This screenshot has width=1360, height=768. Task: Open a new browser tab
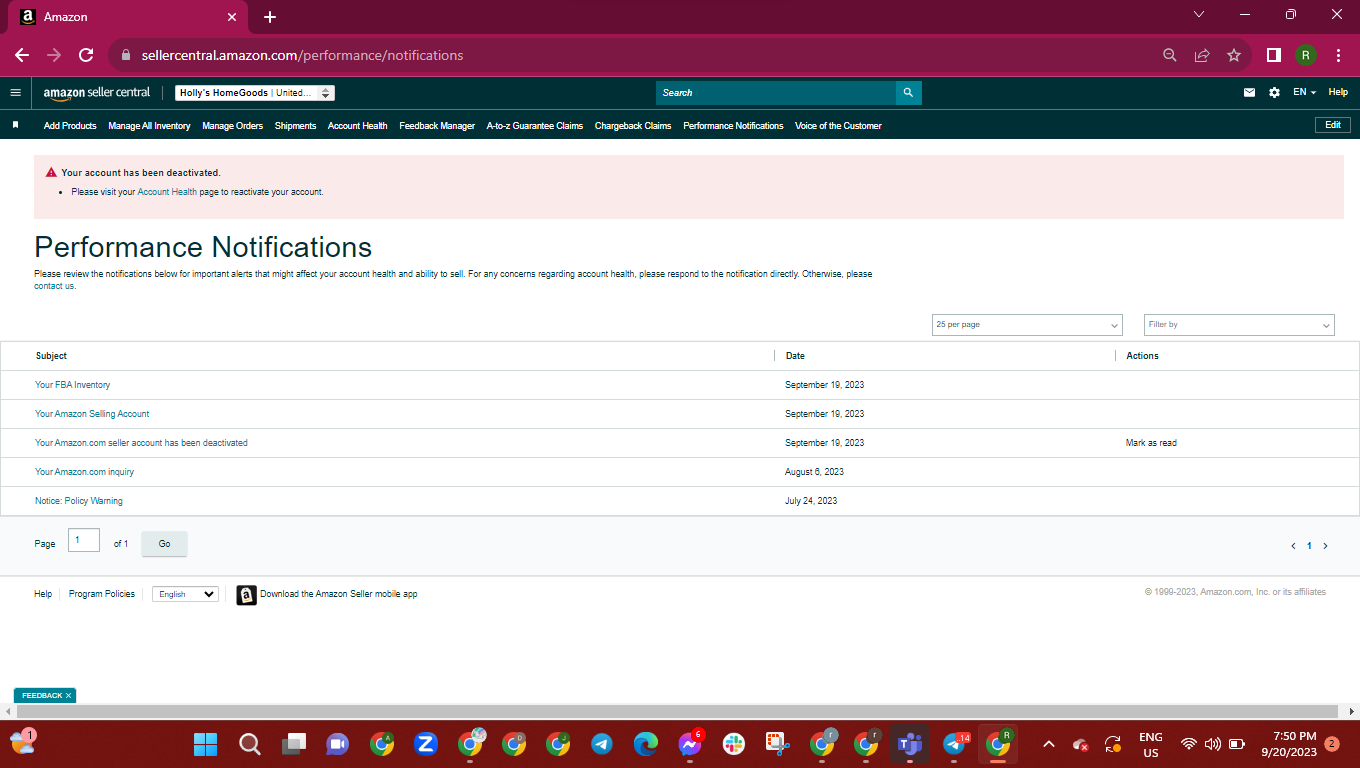(270, 17)
